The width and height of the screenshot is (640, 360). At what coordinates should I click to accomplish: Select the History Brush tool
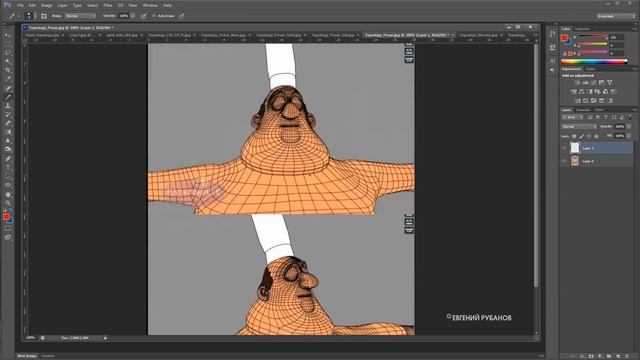tap(8, 115)
